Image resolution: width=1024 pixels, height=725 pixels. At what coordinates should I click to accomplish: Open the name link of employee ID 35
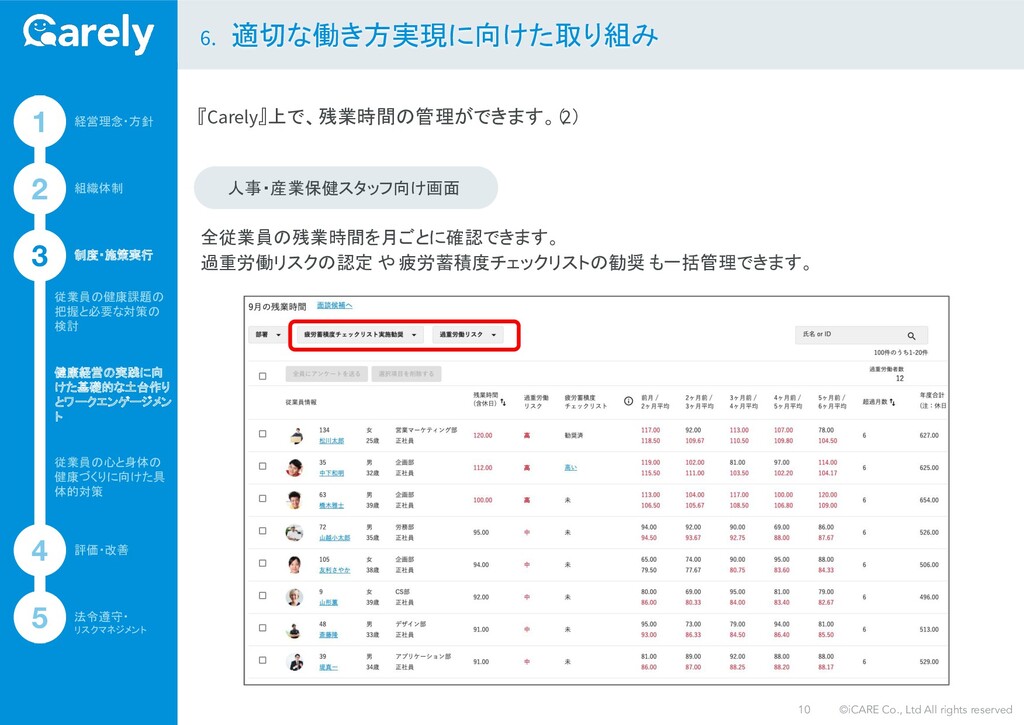click(331, 473)
